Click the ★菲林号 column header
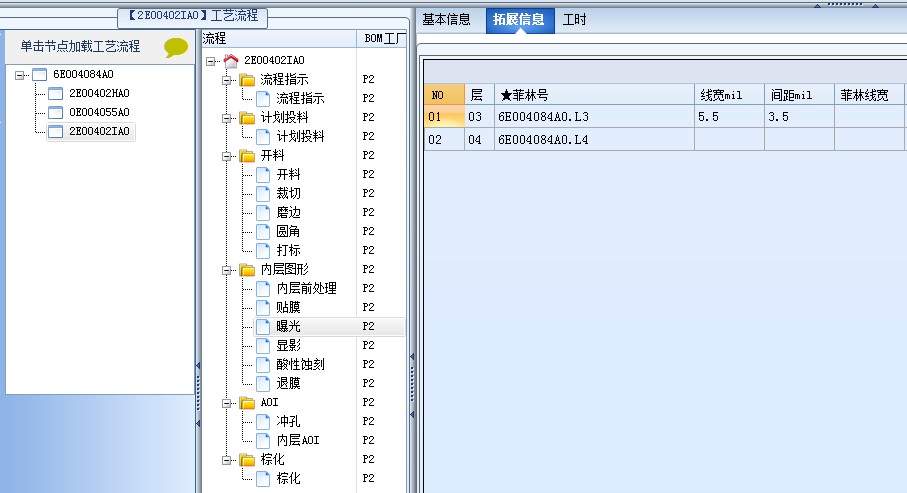 point(595,95)
